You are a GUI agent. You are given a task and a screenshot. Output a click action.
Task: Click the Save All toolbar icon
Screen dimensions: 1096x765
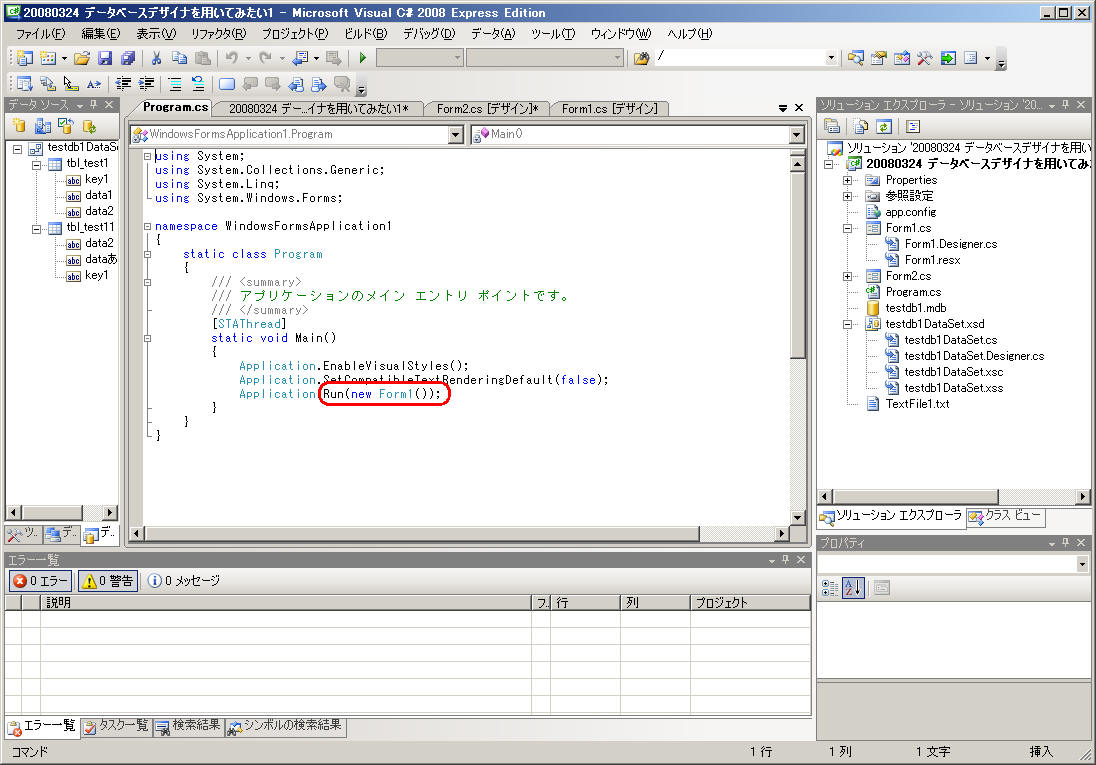pyautogui.click(x=128, y=58)
